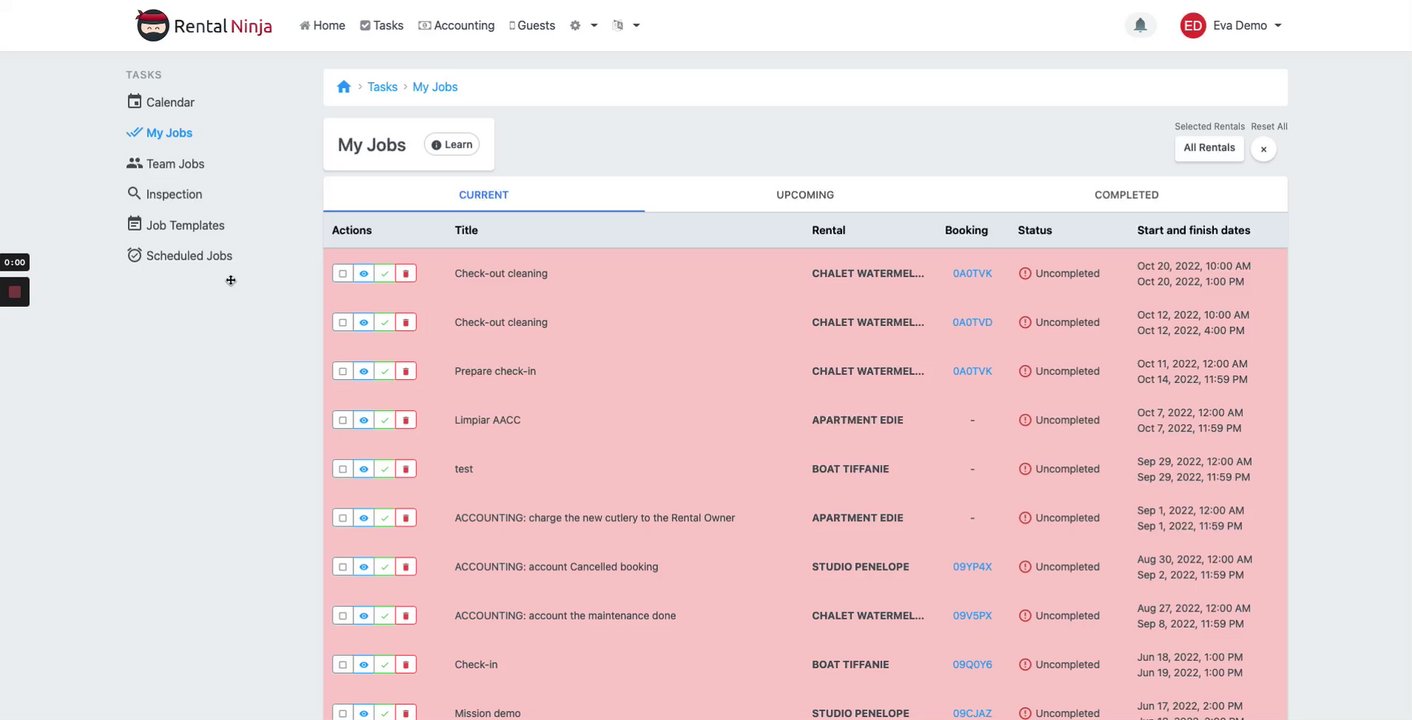Mark the Prepare check-in job complete
1412x720 pixels.
(385, 371)
